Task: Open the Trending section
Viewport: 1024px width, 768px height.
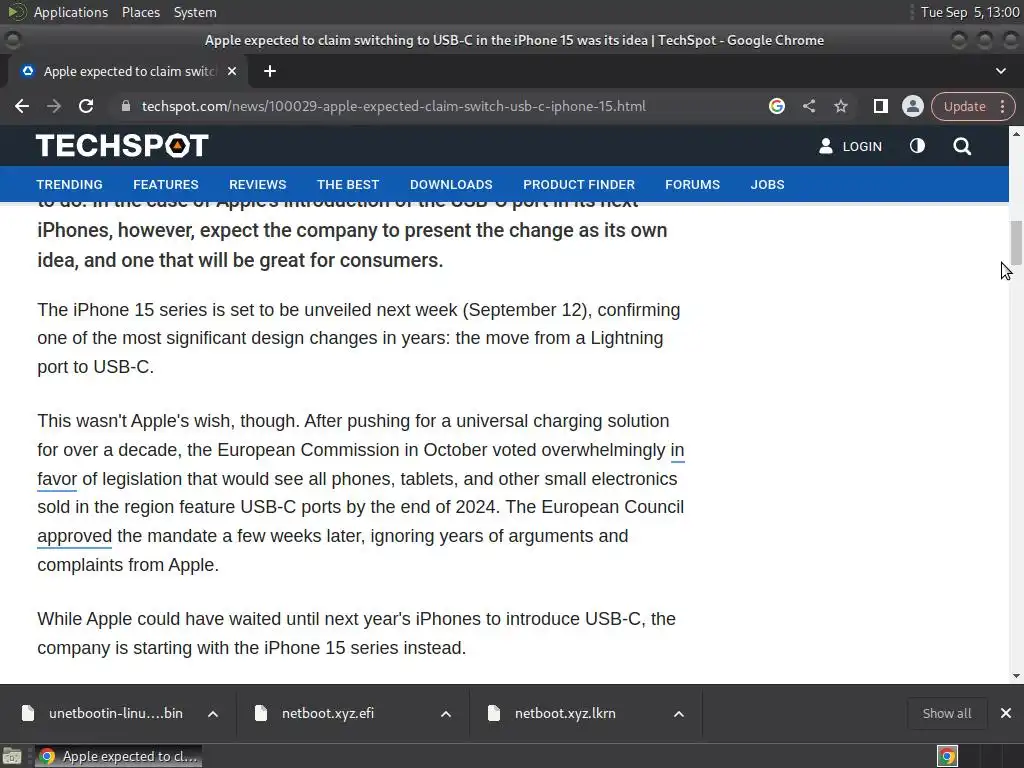Action: (69, 185)
